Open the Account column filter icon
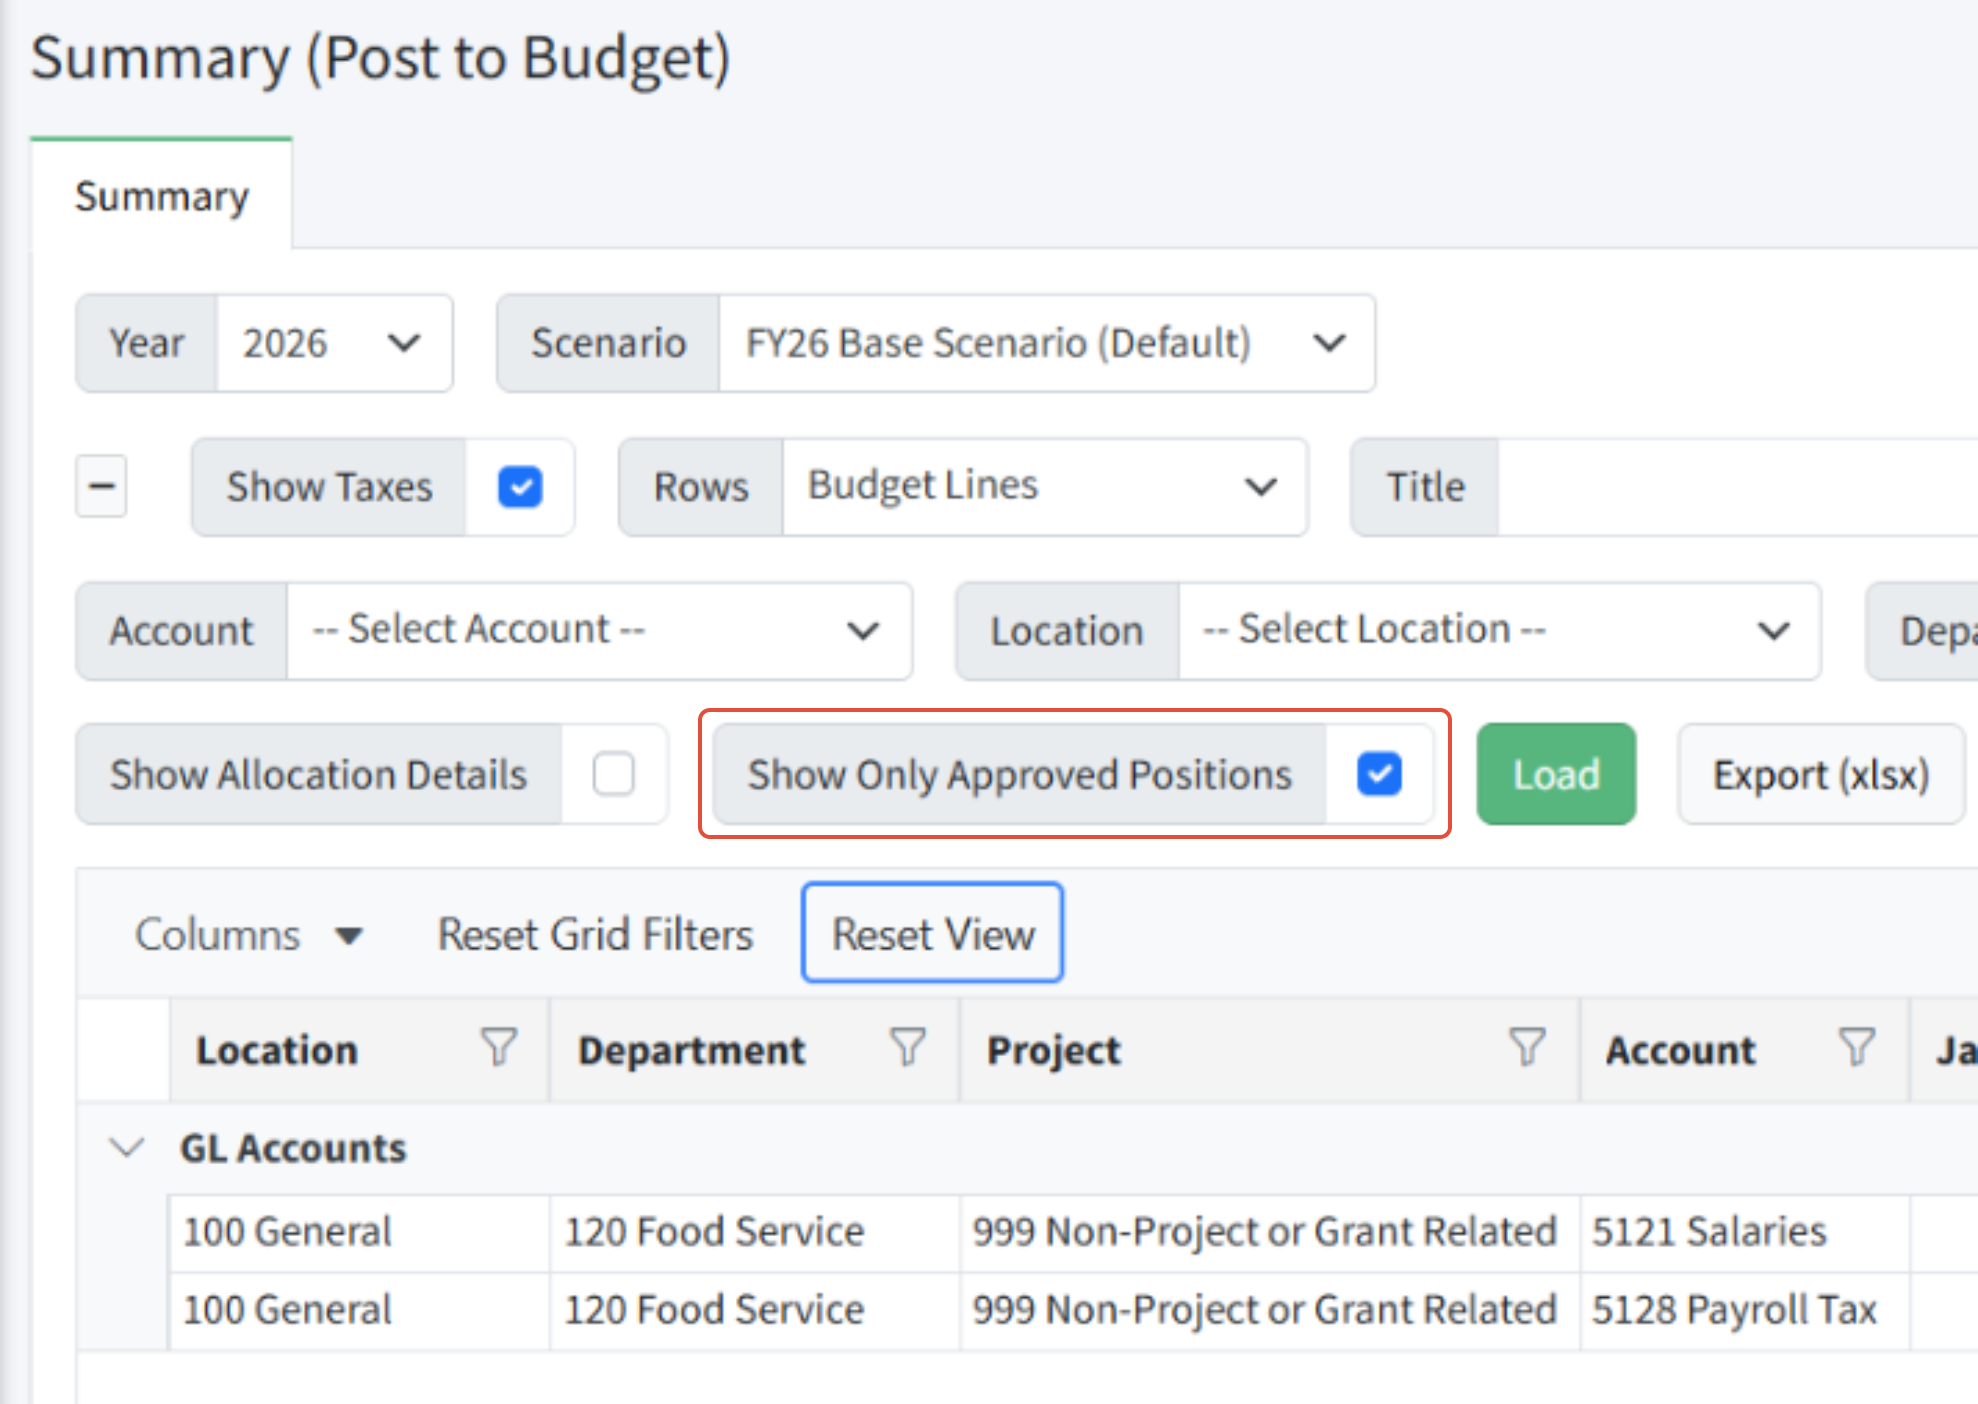The width and height of the screenshot is (1978, 1404). click(1857, 1048)
